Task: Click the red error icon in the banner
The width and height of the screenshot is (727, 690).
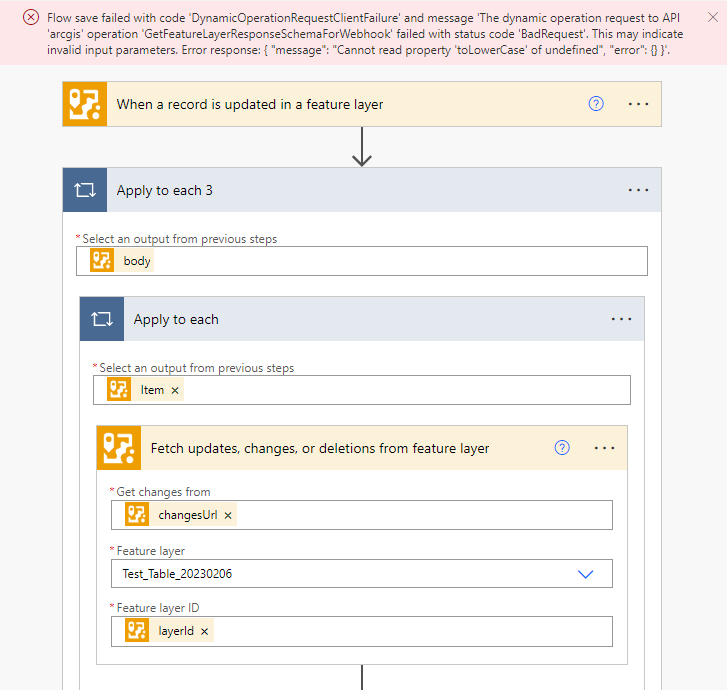Action: pyautogui.click(x=31, y=18)
